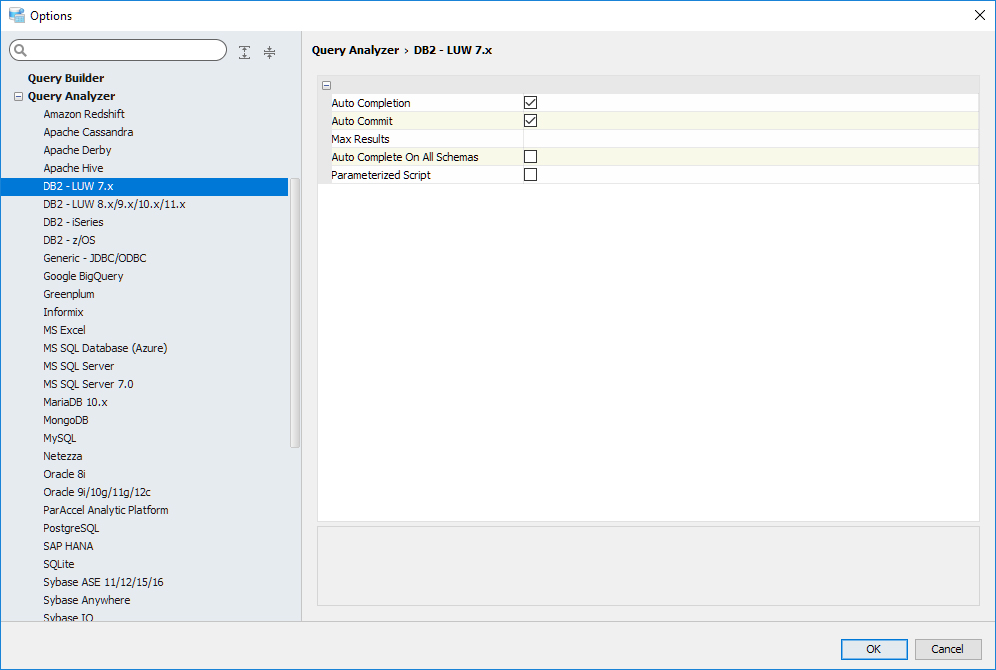The height and width of the screenshot is (670, 996).
Task: Uncheck the Auto Commit checkbox
Action: pyautogui.click(x=531, y=121)
